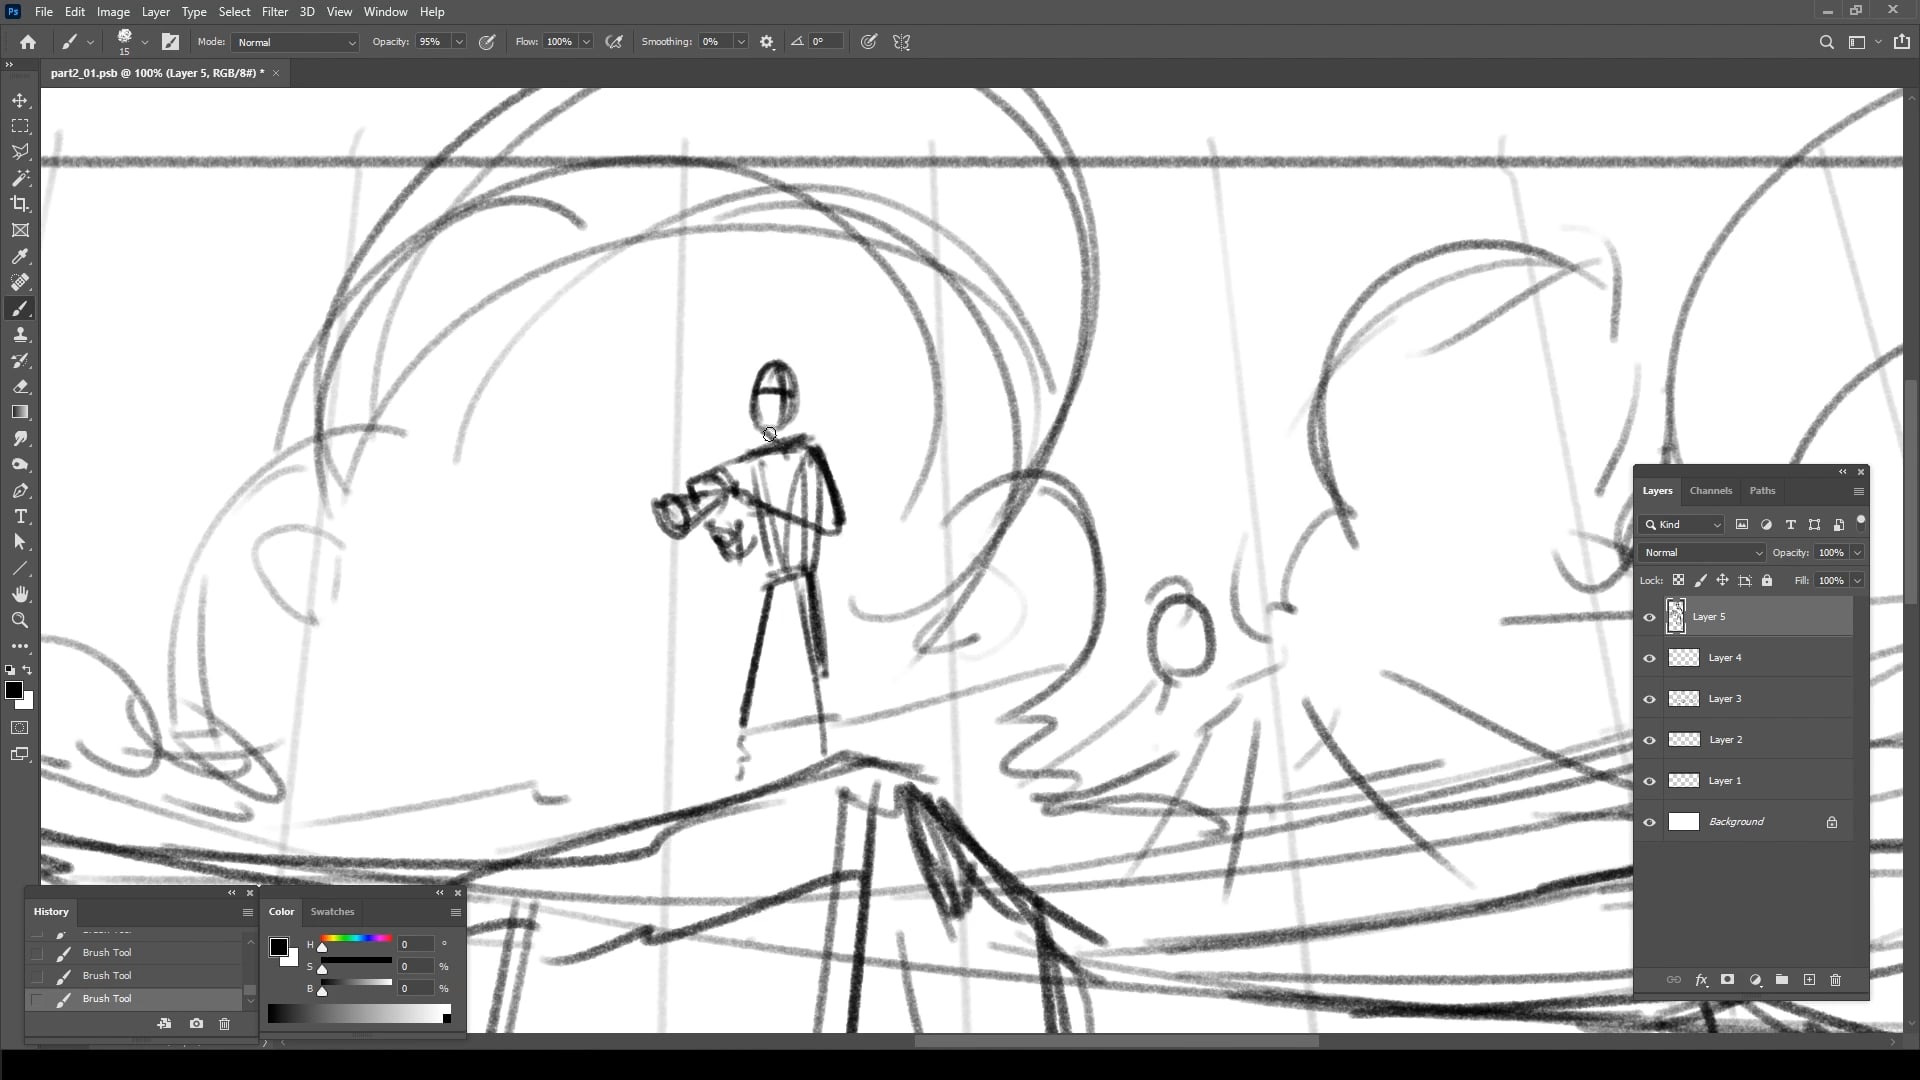Image resolution: width=1920 pixels, height=1080 pixels.
Task: Create new snapshot in History panel
Action: (196, 1024)
